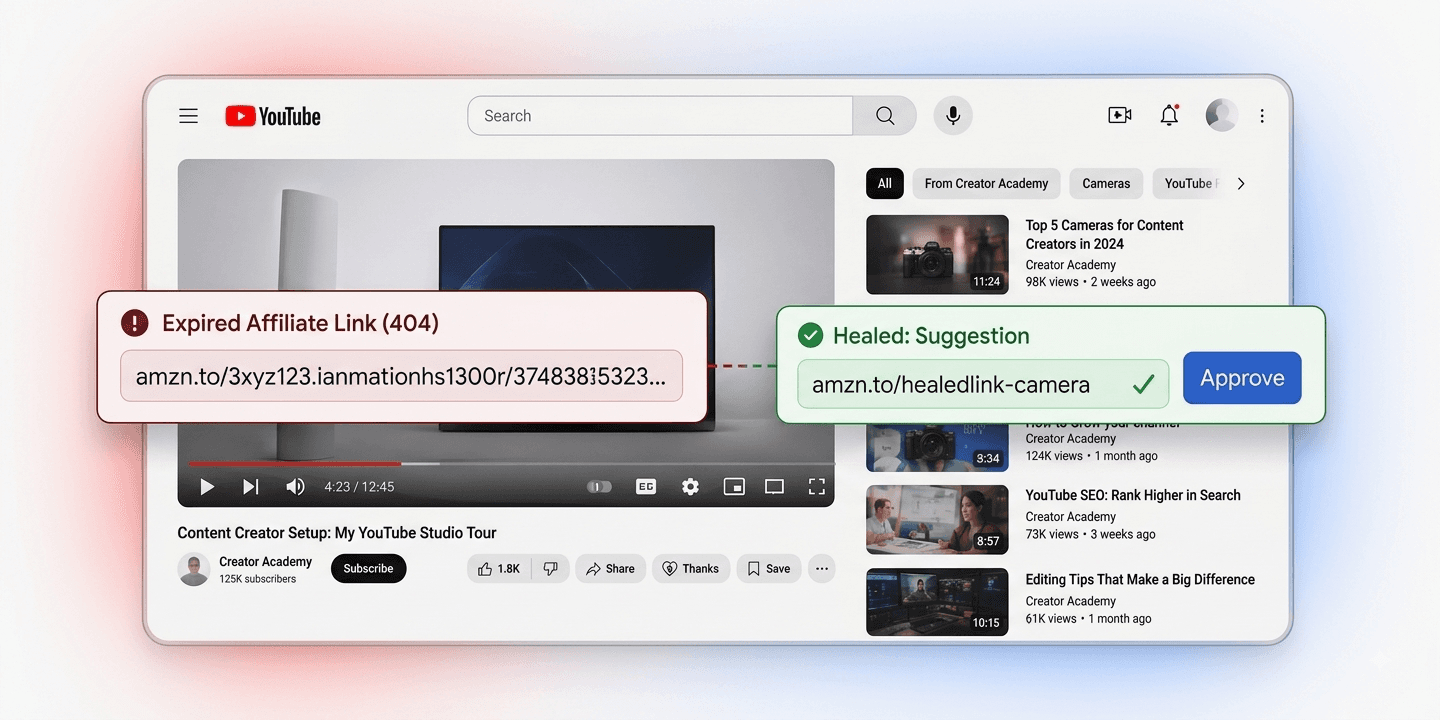Skip to the next video
1440x720 pixels.
251,487
